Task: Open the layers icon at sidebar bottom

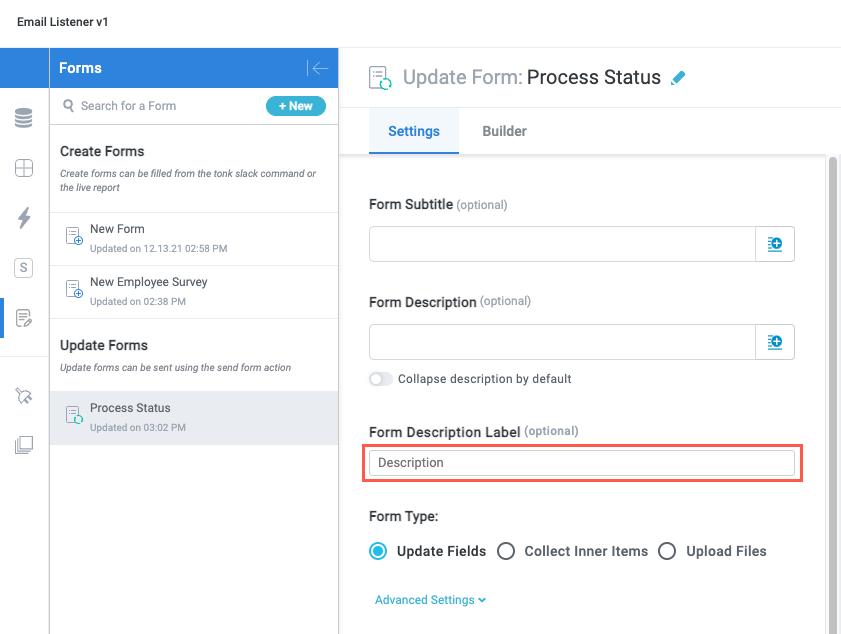Action: (x=22, y=444)
